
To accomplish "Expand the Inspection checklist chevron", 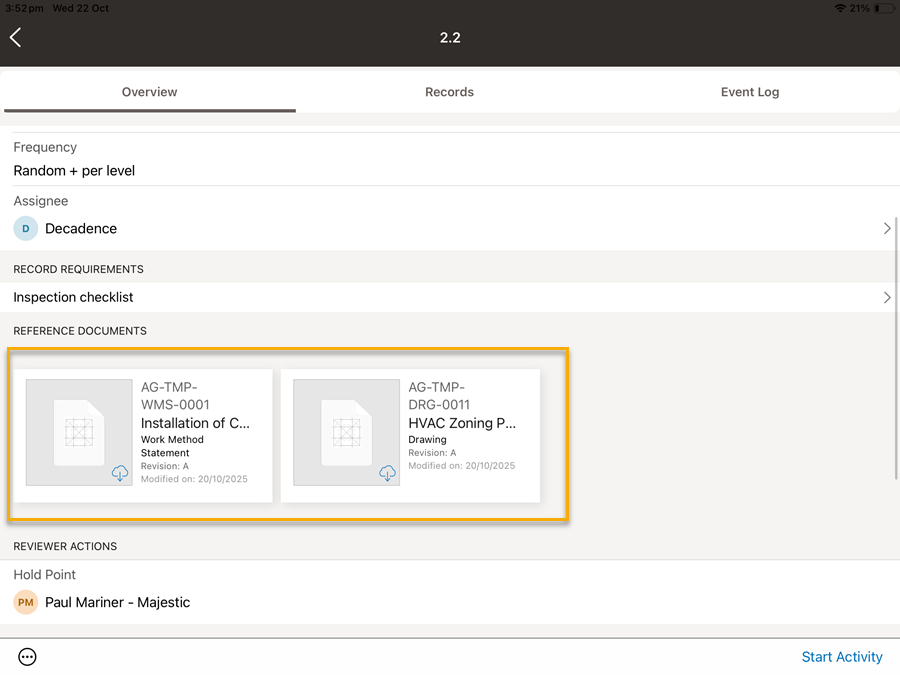I will pos(886,297).
